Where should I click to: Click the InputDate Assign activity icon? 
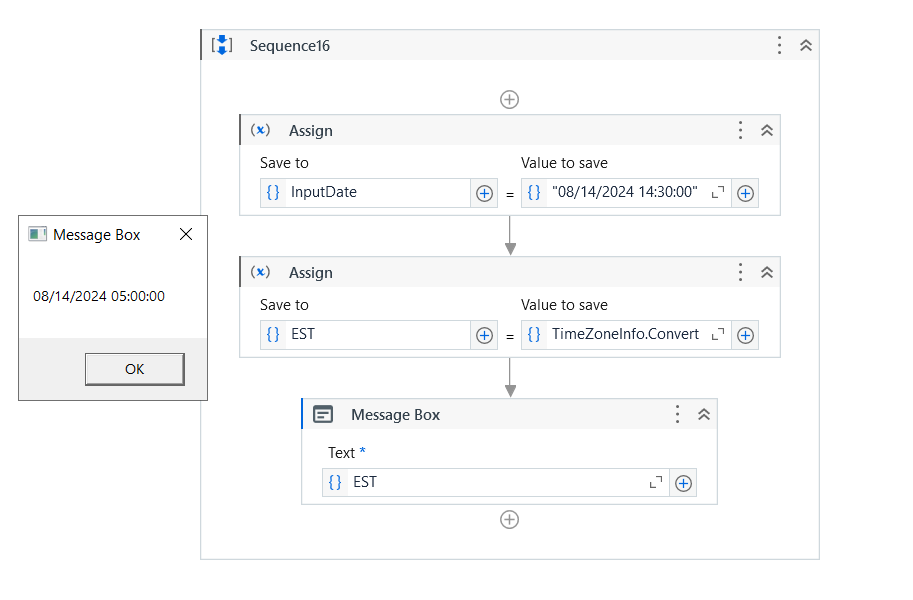point(260,130)
